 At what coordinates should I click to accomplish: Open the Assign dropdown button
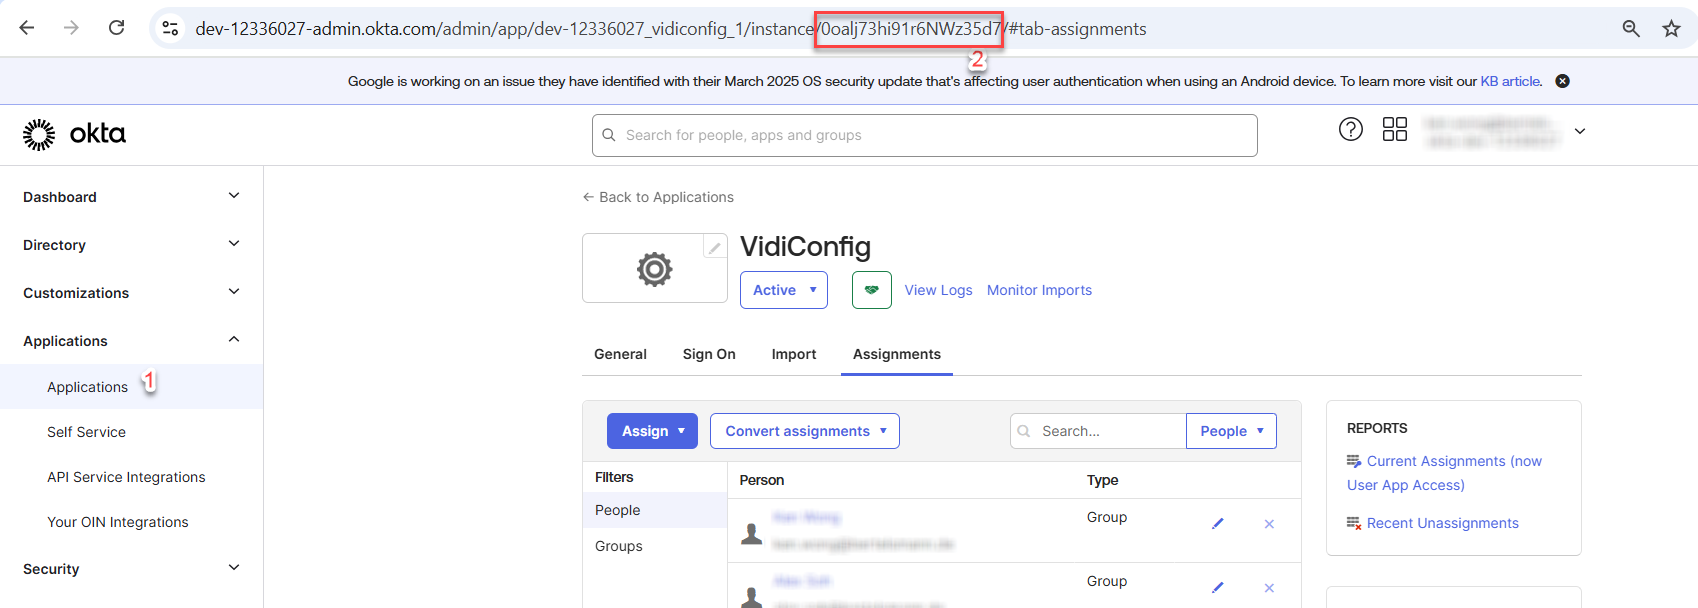coord(652,431)
